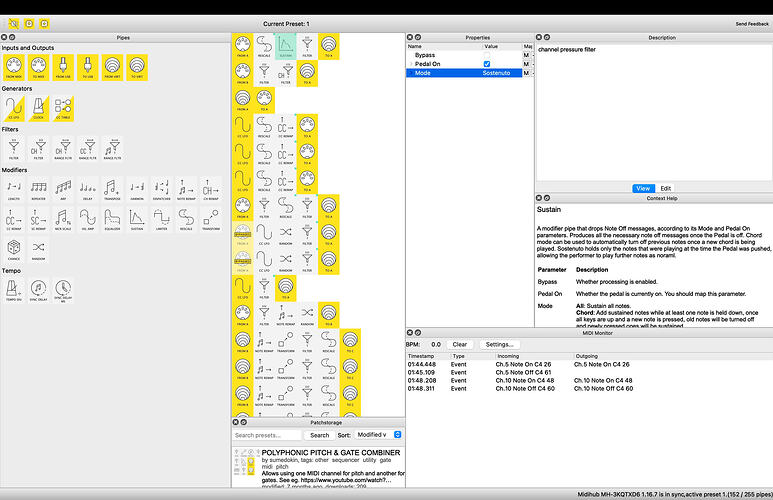Select the To Virtual pipe in palette
The width and height of the screenshot is (773, 500).
pyautogui.click(x=137, y=67)
